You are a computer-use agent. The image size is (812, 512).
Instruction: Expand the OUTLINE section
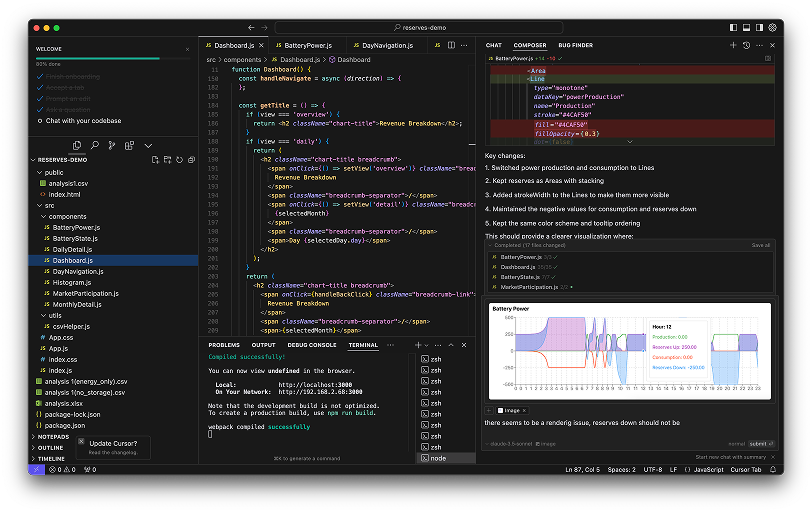(51, 447)
